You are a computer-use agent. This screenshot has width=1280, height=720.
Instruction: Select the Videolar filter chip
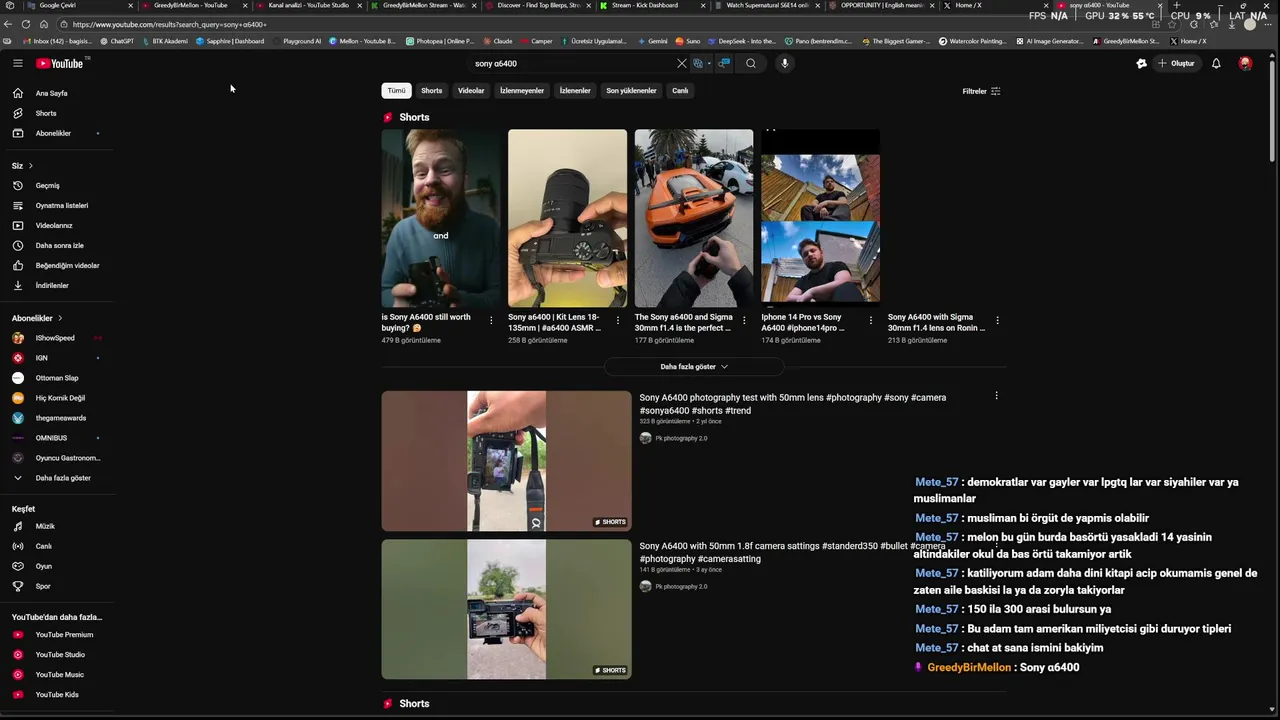click(471, 91)
